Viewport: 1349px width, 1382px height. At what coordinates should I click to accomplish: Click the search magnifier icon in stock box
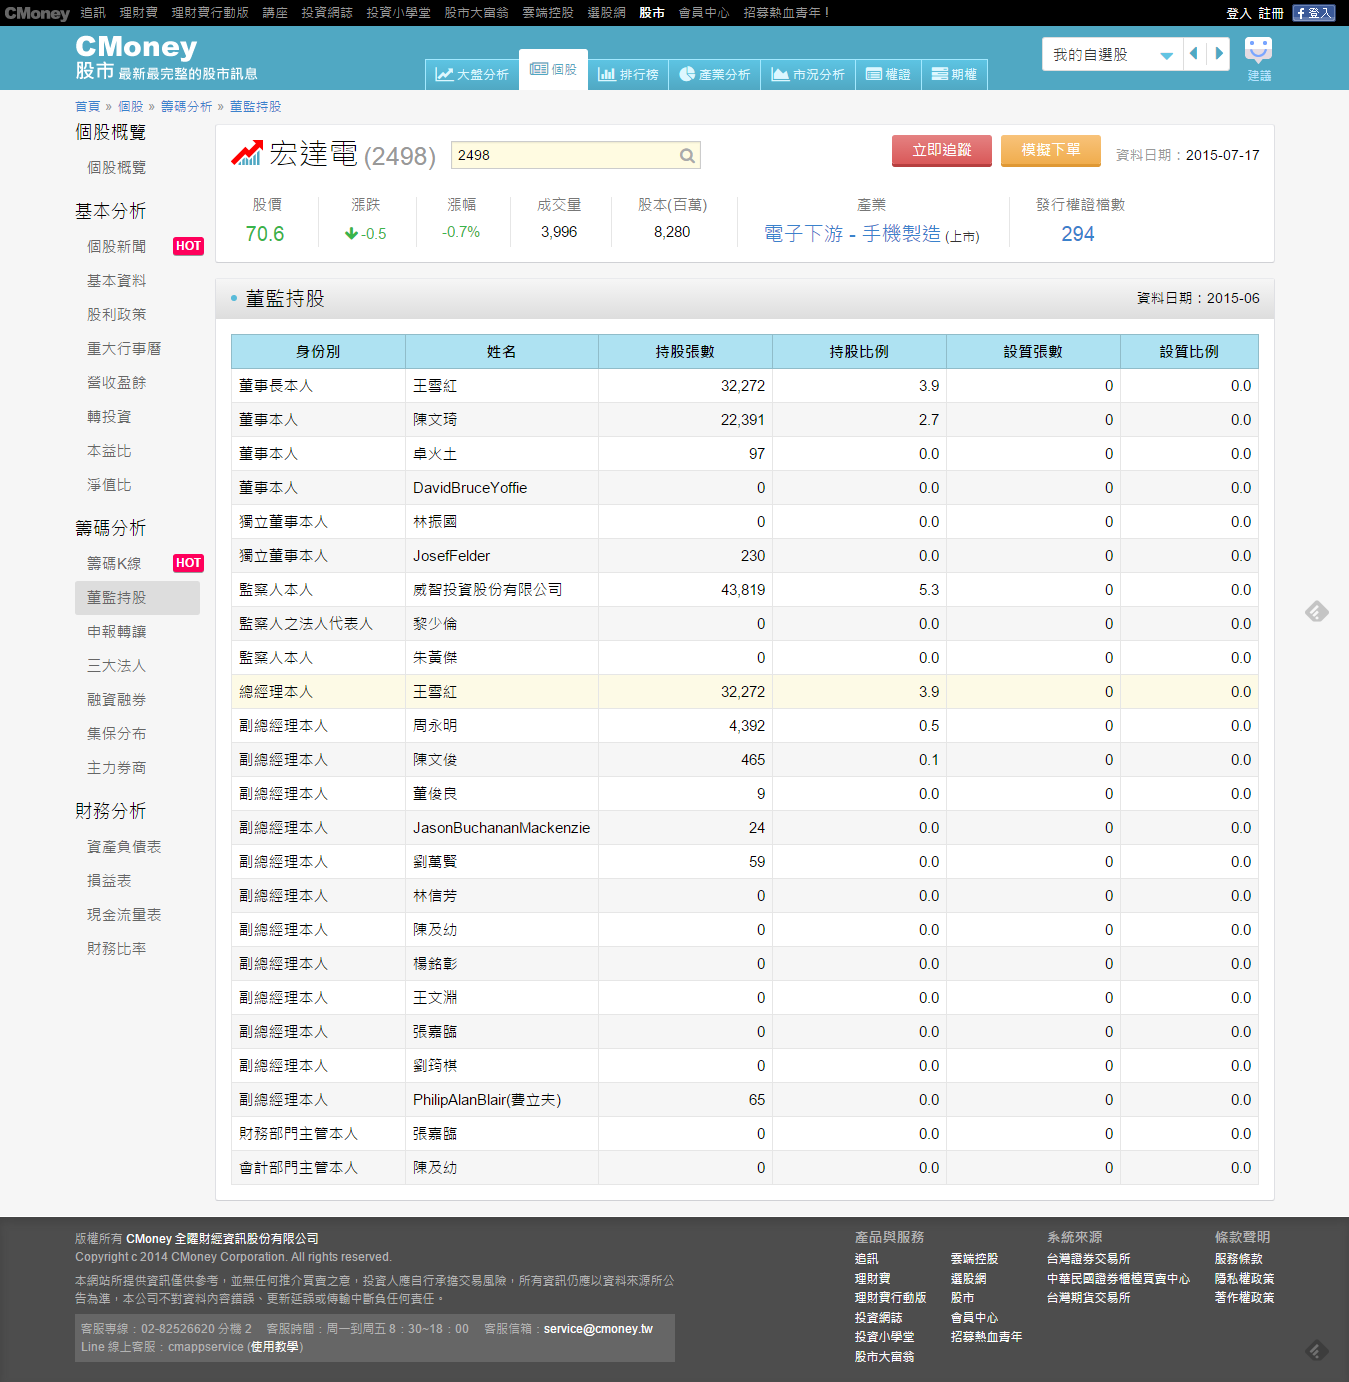tap(687, 155)
